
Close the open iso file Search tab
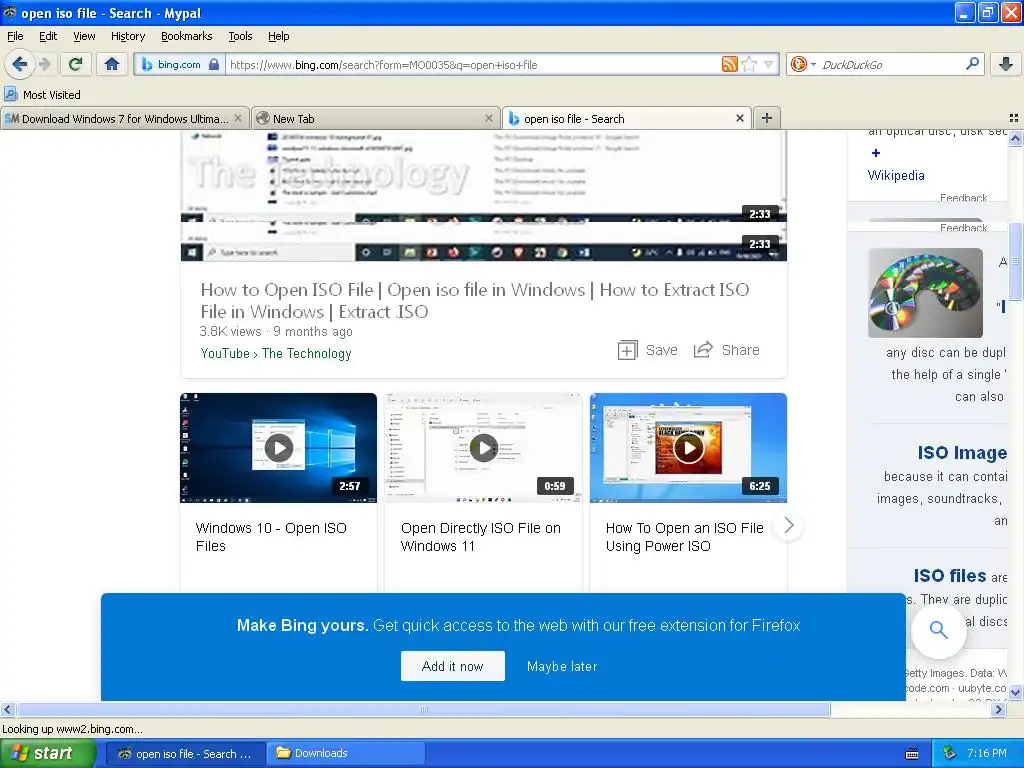click(739, 119)
